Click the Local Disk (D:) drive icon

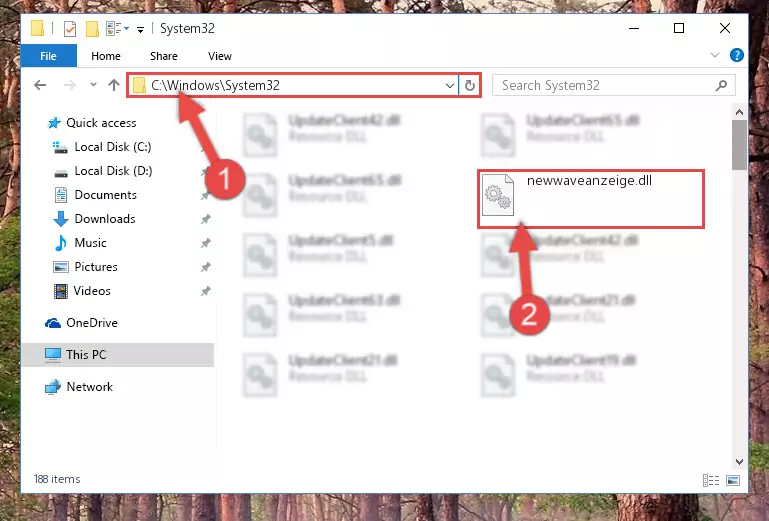click(61, 173)
